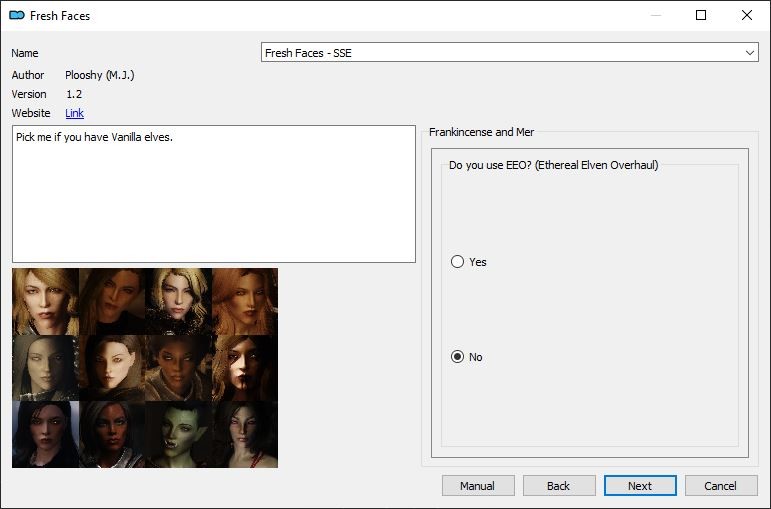Click the author name Plooshy (M.J.)
771x509 pixels.
point(100,75)
